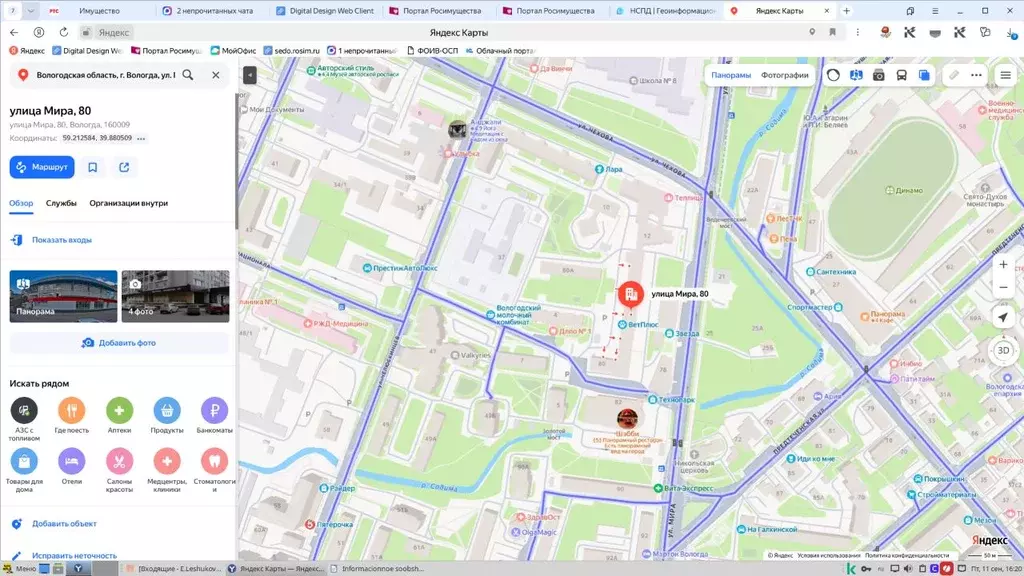Click the ВетПлюс place on map

click(x=639, y=325)
